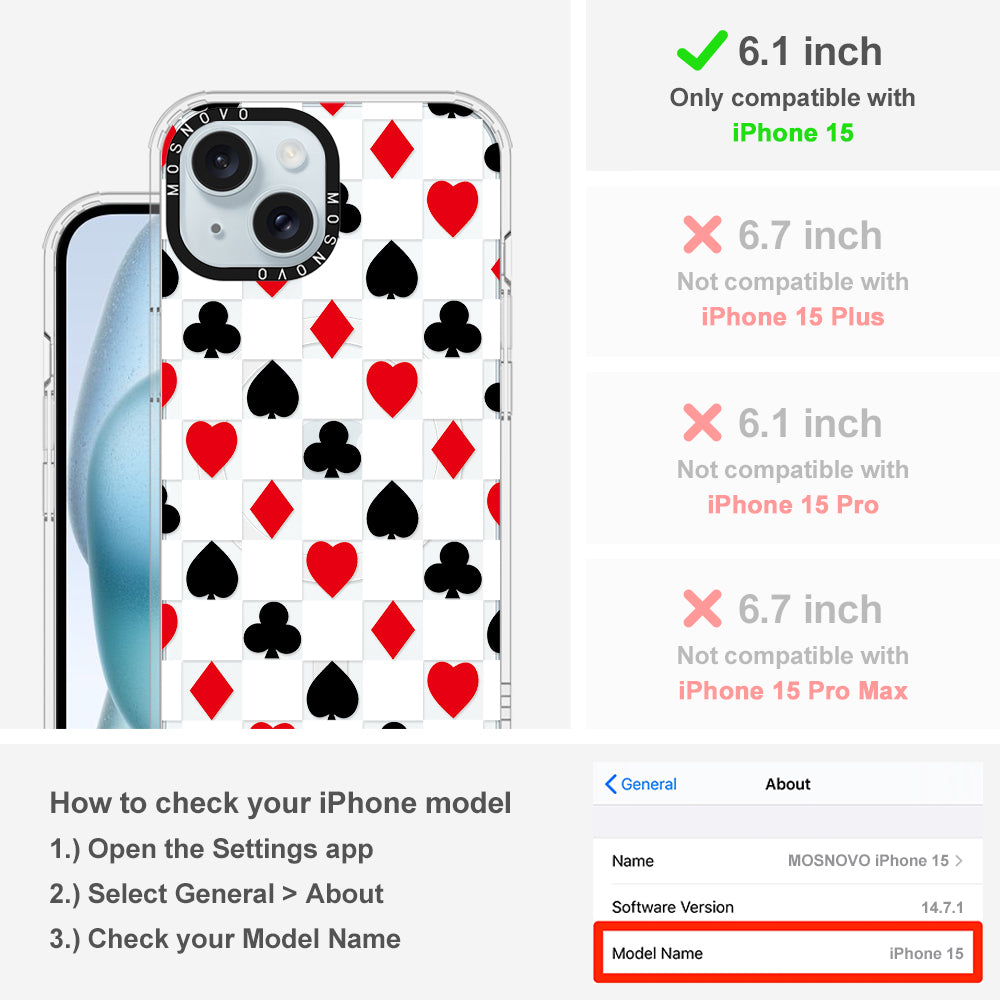Click the camera flash on the phone

[x=290, y=152]
